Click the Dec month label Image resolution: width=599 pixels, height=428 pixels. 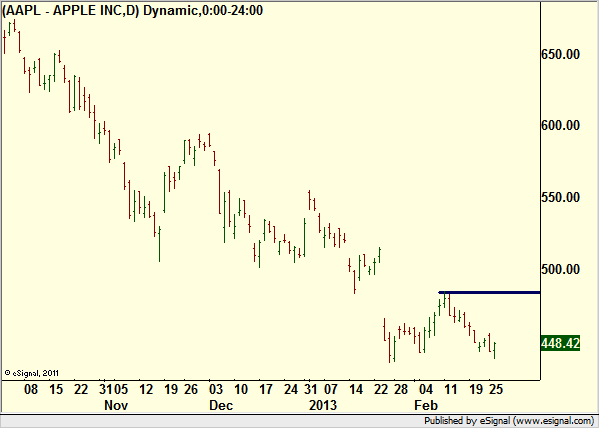click(x=221, y=405)
